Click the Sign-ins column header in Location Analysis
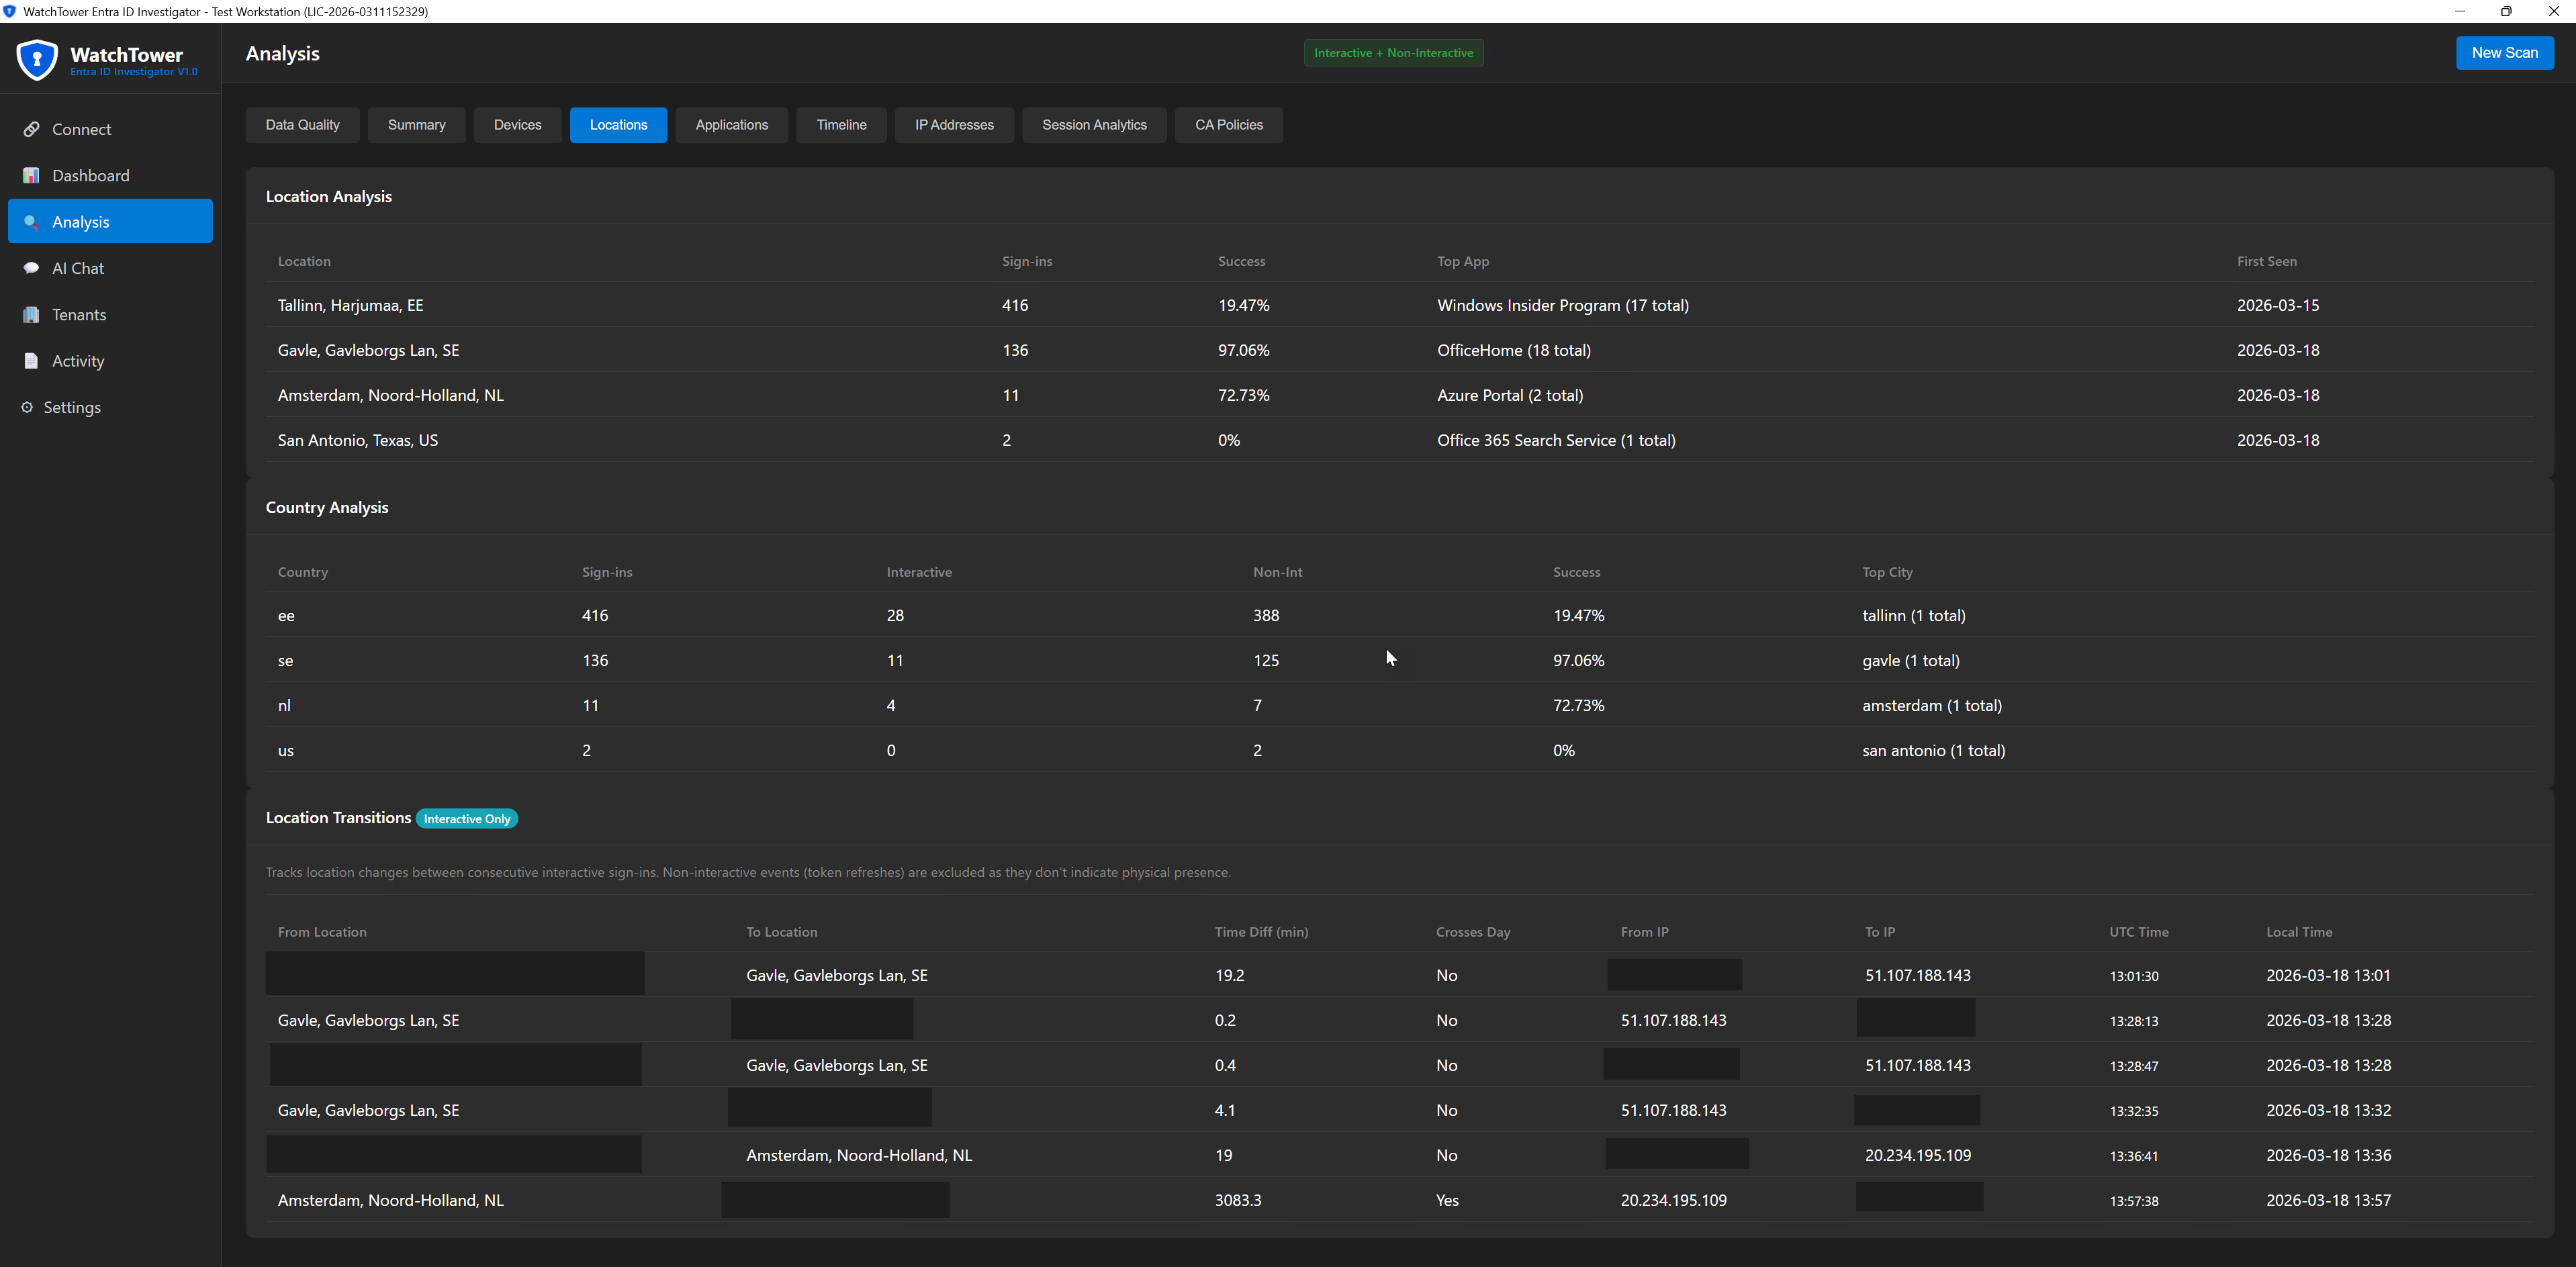This screenshot has width=2576, height=1267. pyautogui.click(x=1026, y=261)
